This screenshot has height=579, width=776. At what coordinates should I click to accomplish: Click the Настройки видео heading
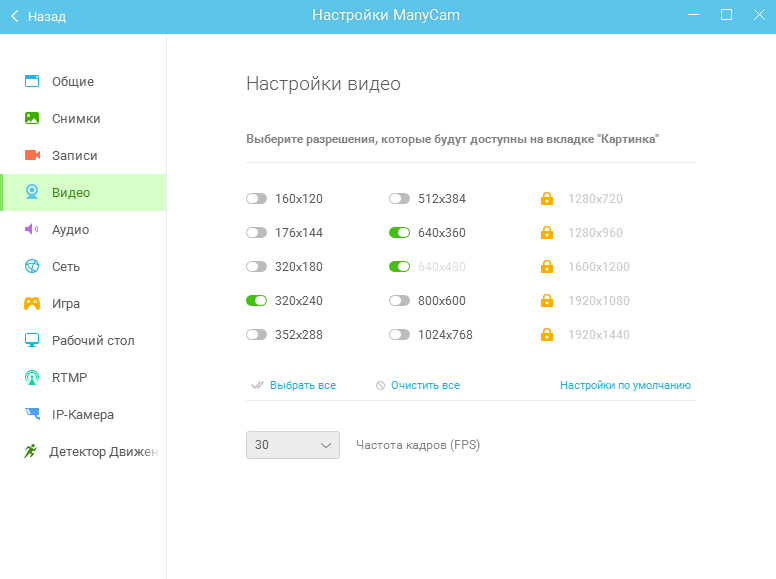[x=324, y=84]
